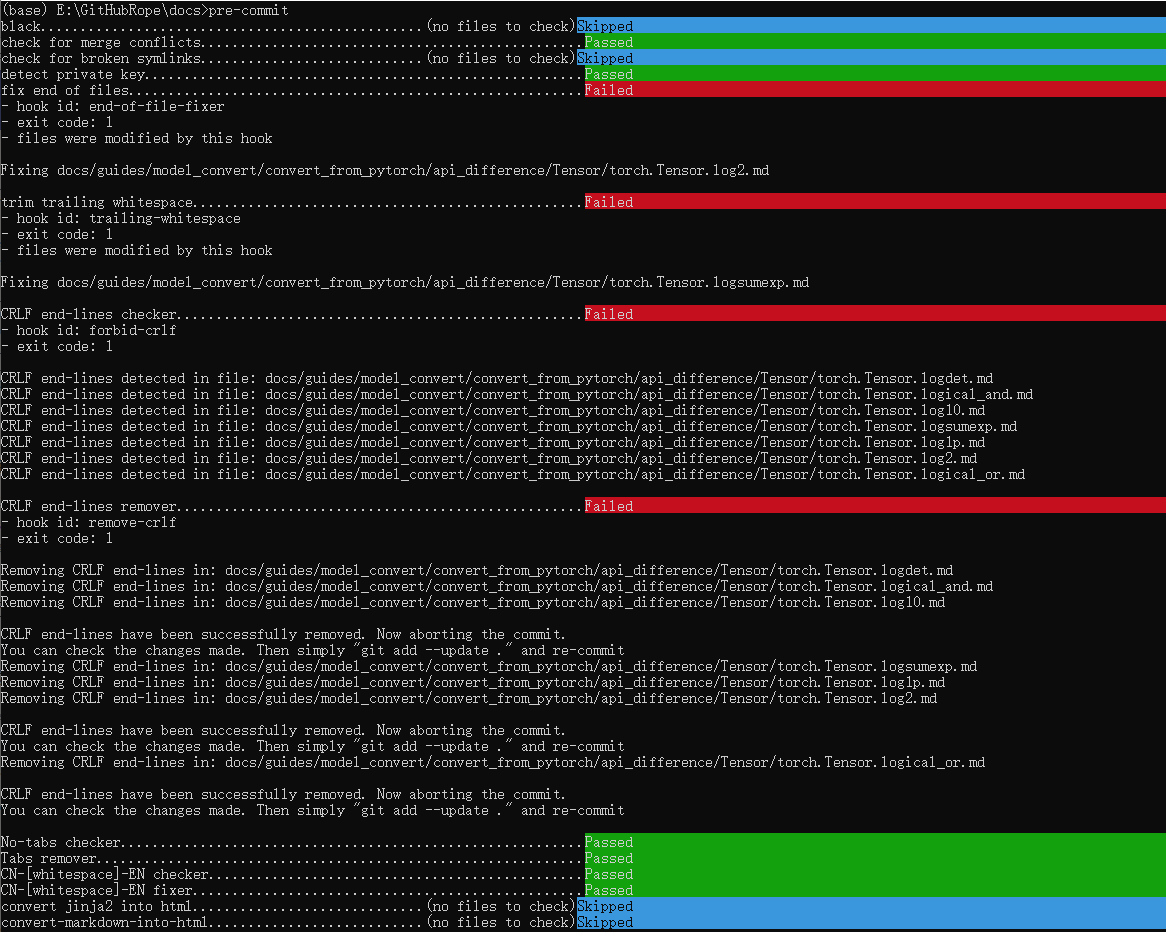Click Removing CRLF line for torch.Tensor.logical_or.md
The image size is (1166, 932).
493,762
